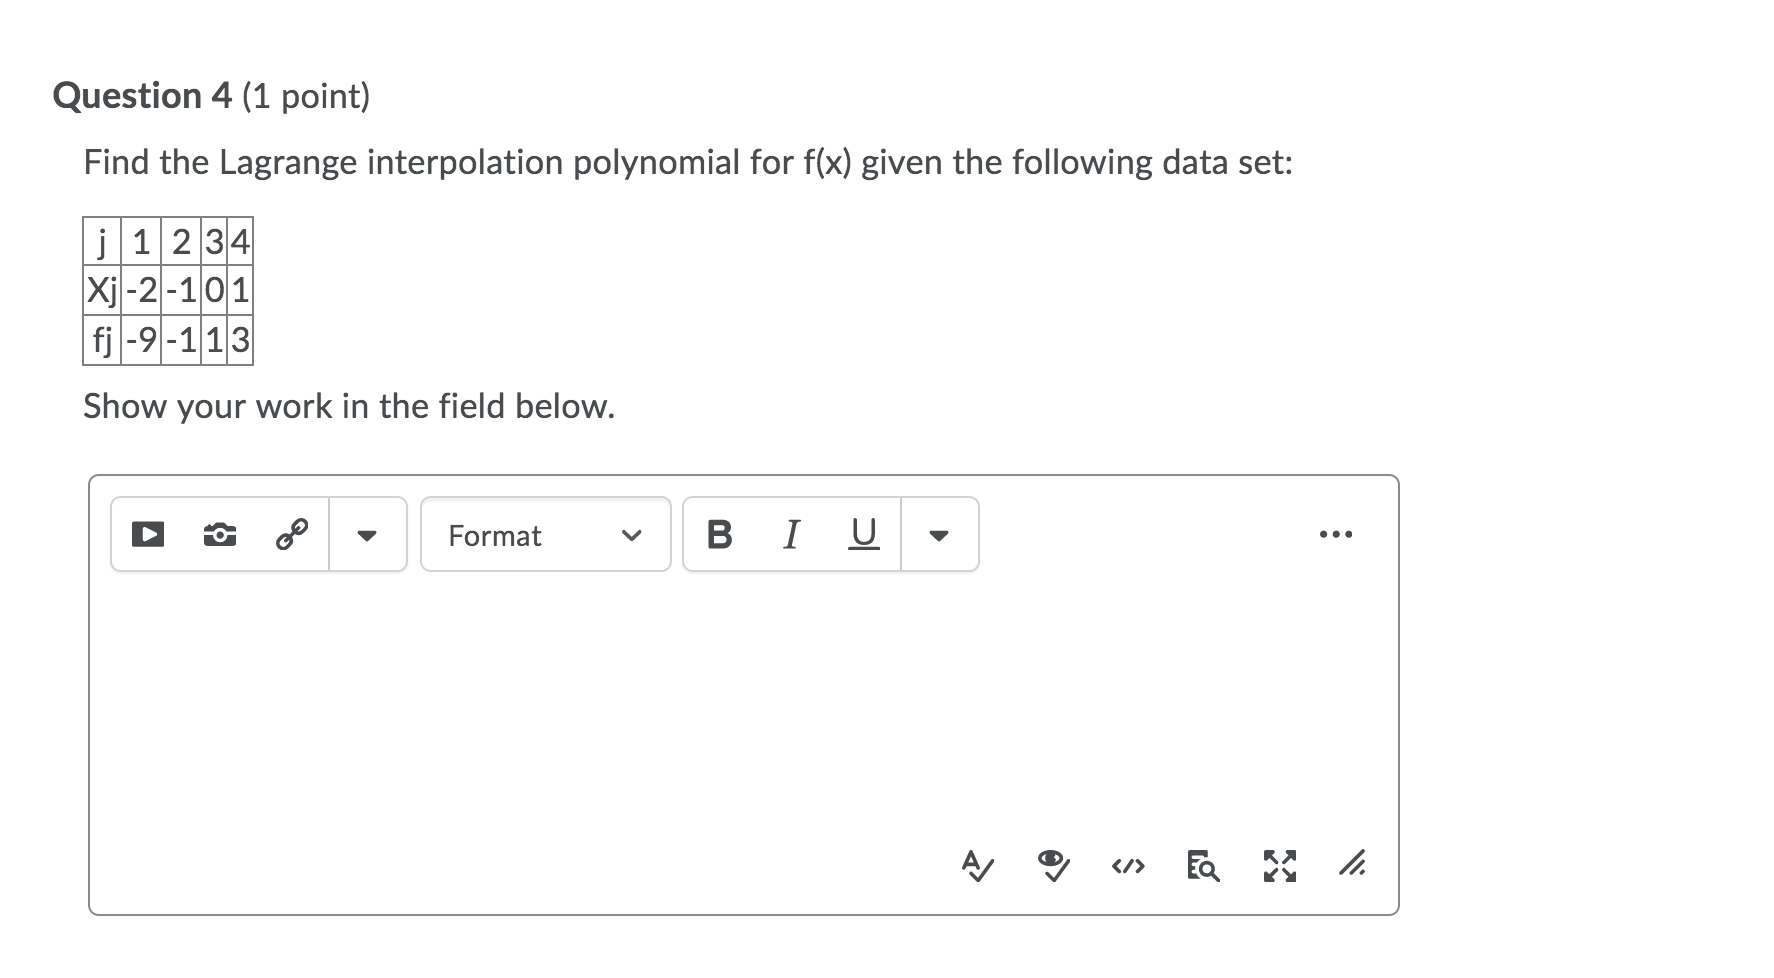The height and width of the screenshot is (978, 1774).
Task: Toggle fullscreen editor mode
Action: click(1279, 865)
